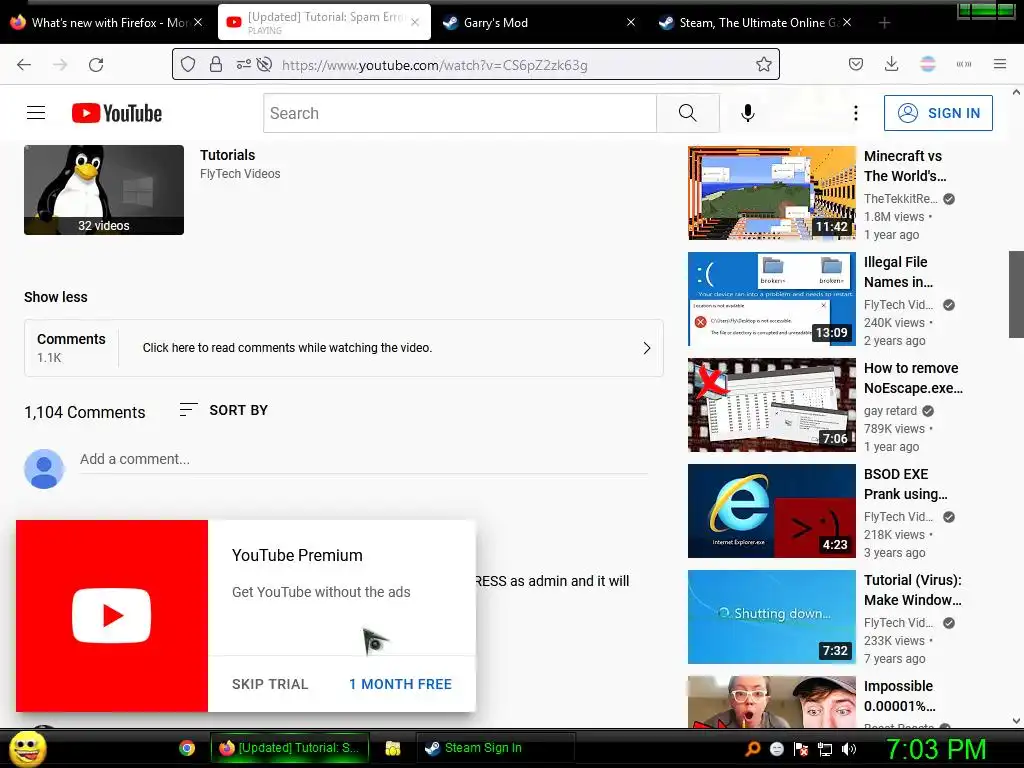Open the permissions icon in the address bar
Screen dimensions: 1024x768
click(x=243, y=65)
